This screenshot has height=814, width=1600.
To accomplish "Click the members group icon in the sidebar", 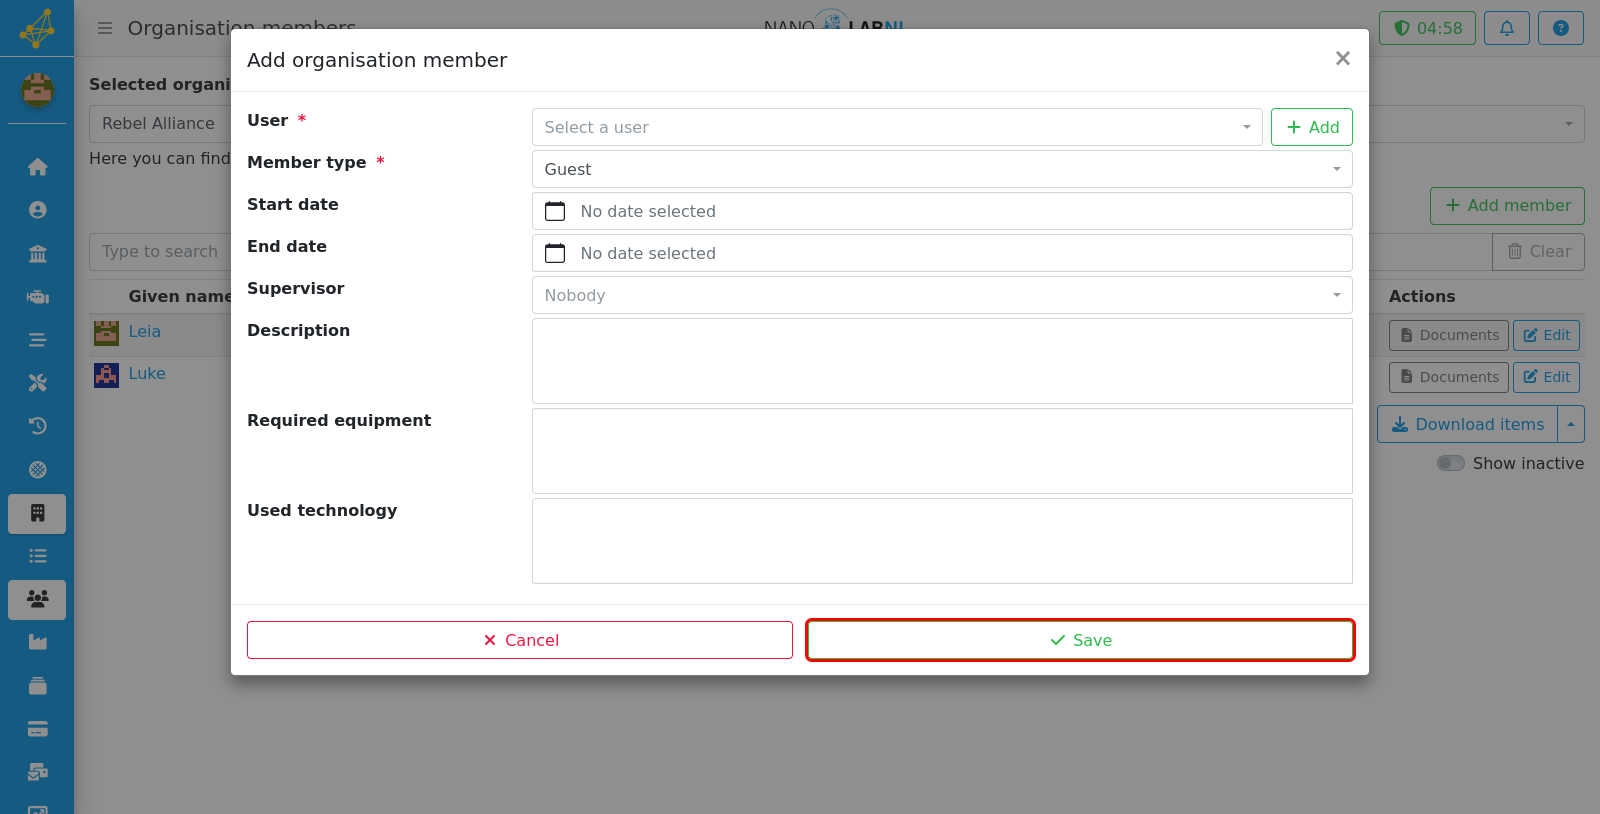I will click(37, 599).
